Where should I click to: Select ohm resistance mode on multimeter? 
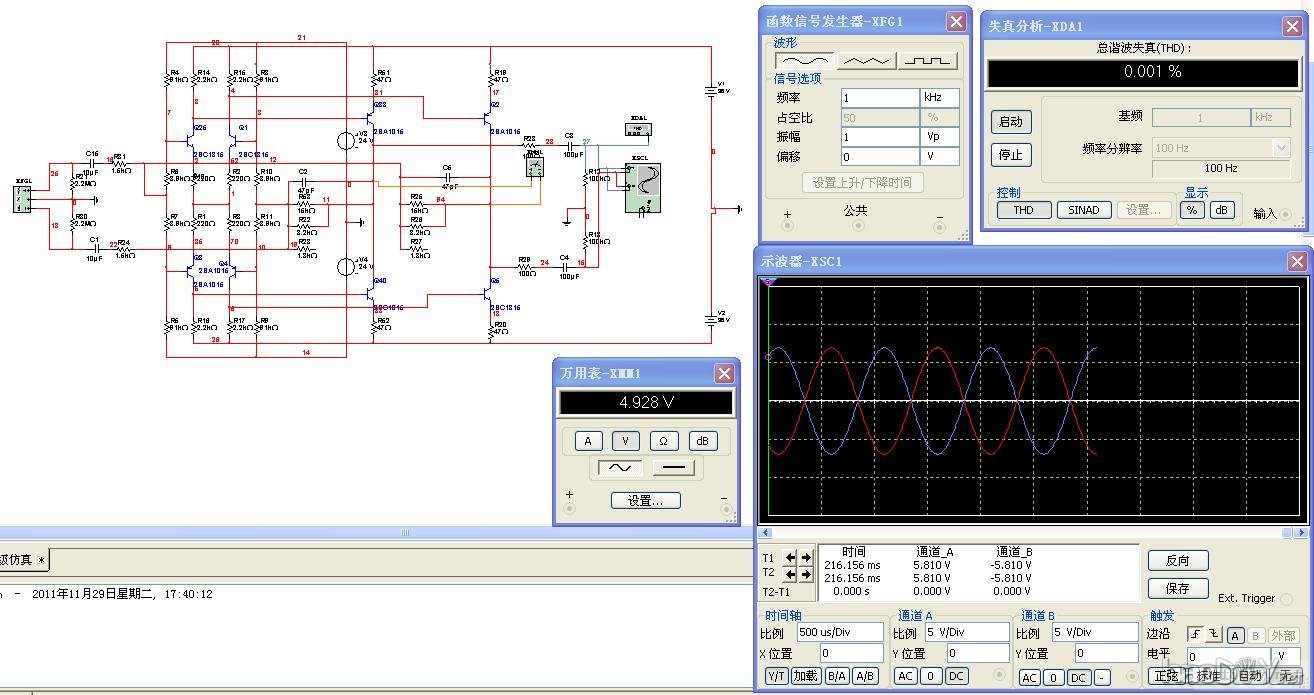tap(663, 441)
